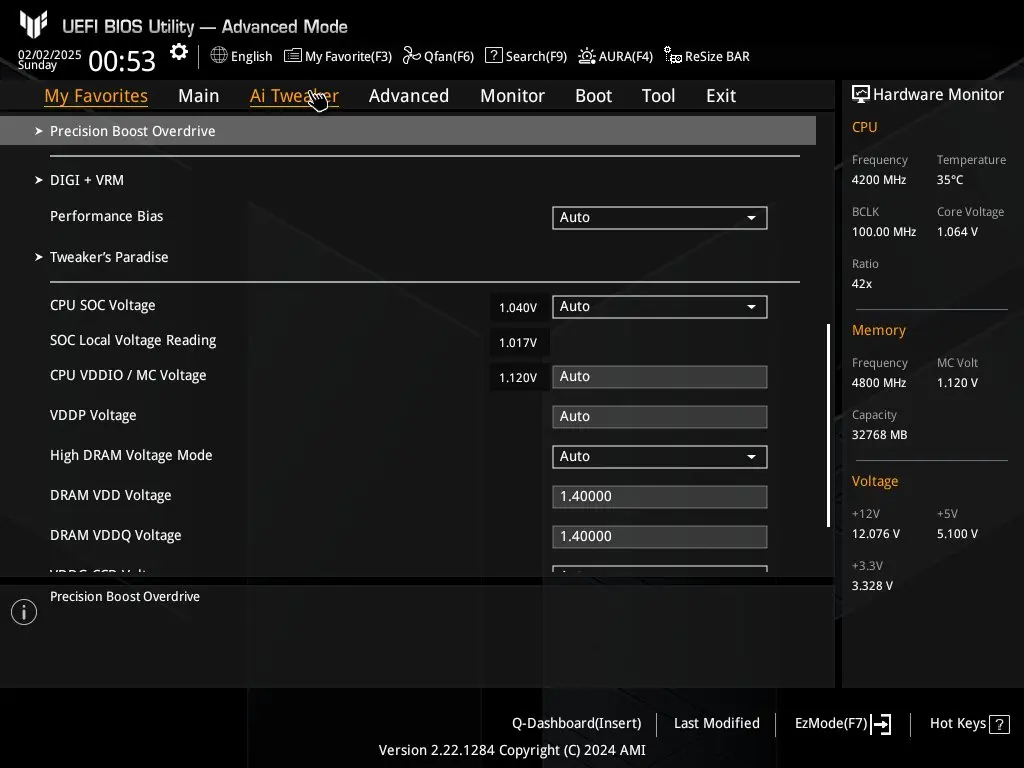Click Last Modified button

coord(716,723)
